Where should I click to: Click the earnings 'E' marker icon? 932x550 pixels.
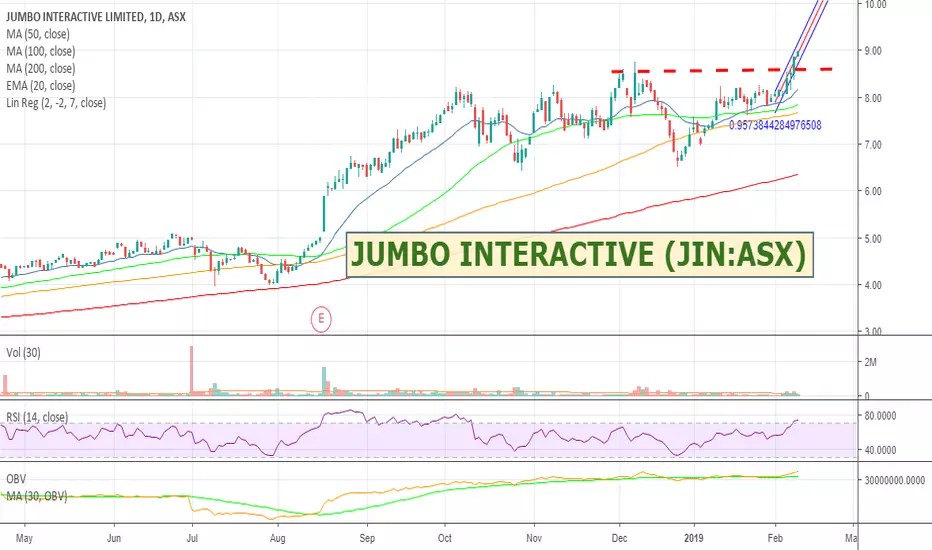pyautogui.click(x=321, y=319)
